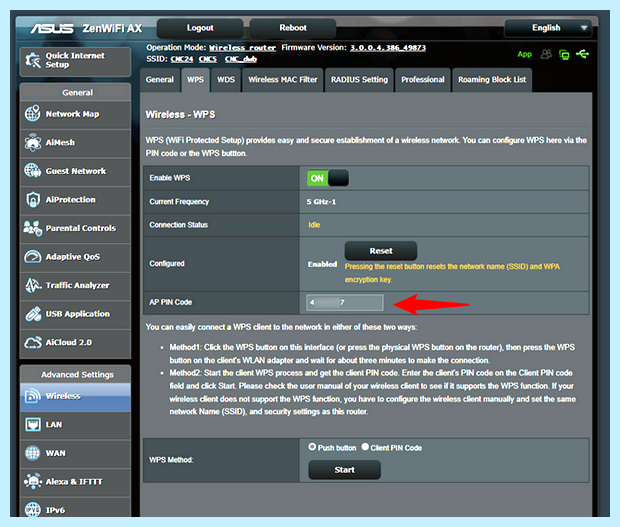Click the USB Application icon
This screenshot has height=527, width=620.
point(32,314)
